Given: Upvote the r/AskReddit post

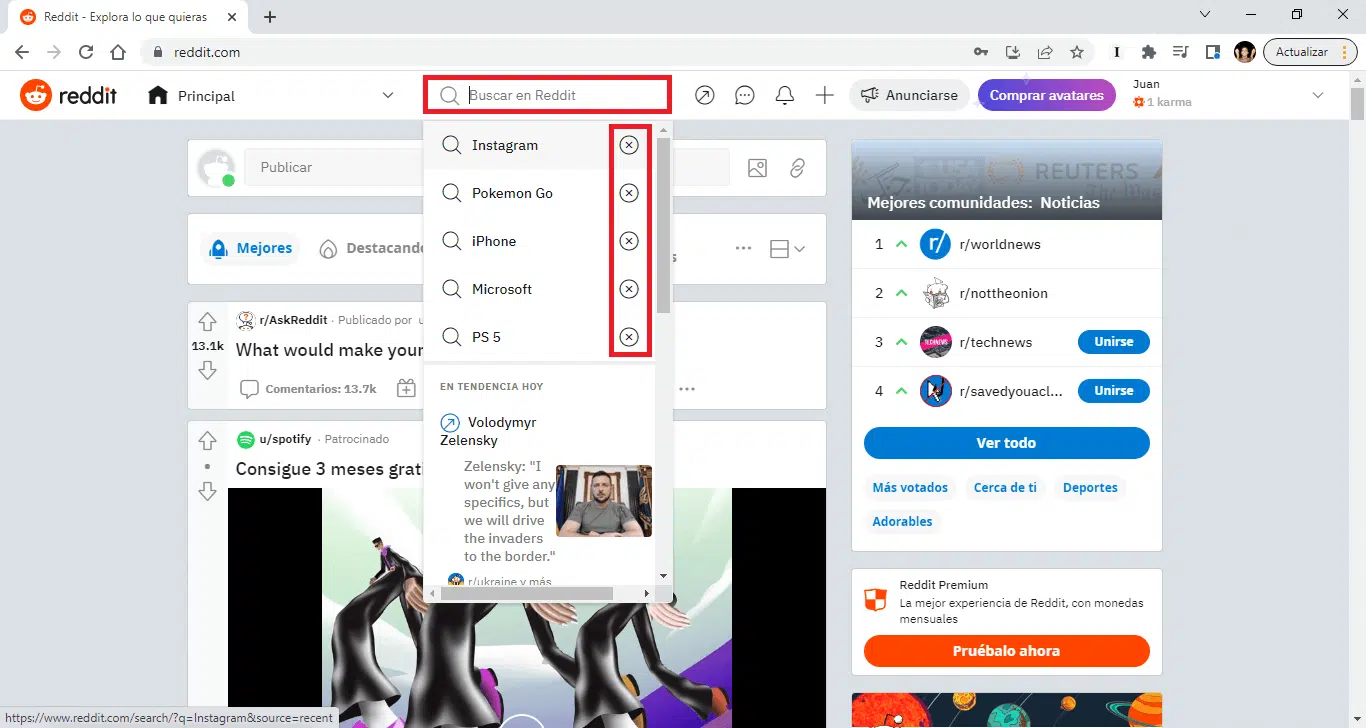Looking at the screenshot, I should tap(207, 322).
